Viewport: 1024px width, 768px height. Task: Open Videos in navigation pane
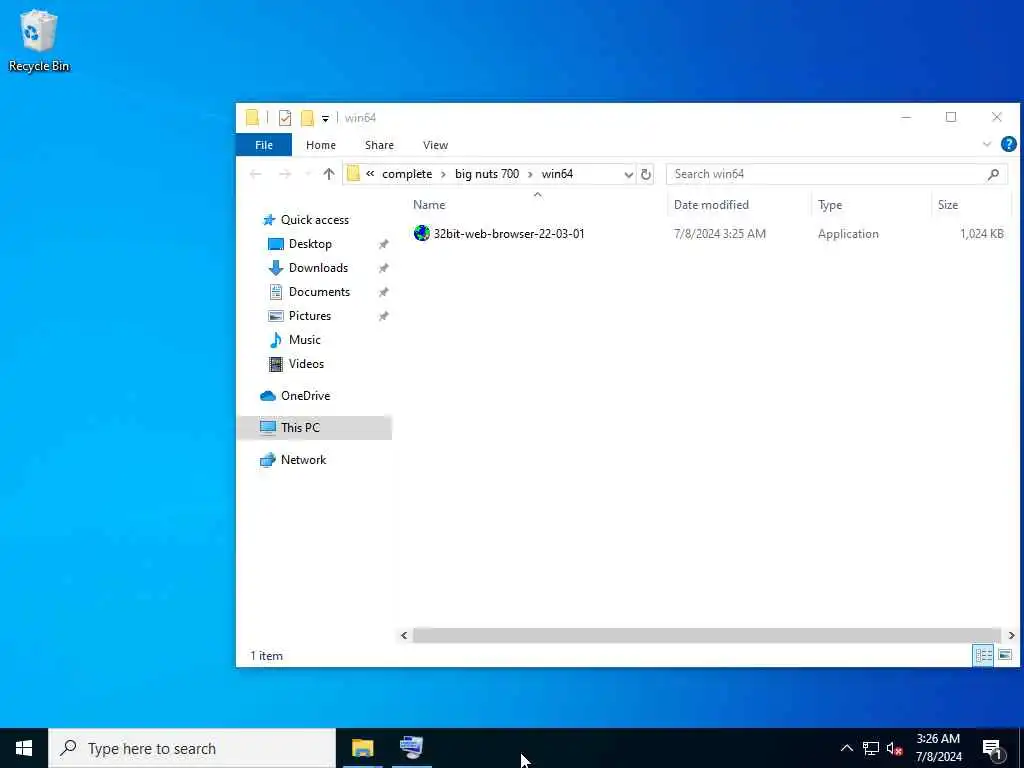coord(306,364)
